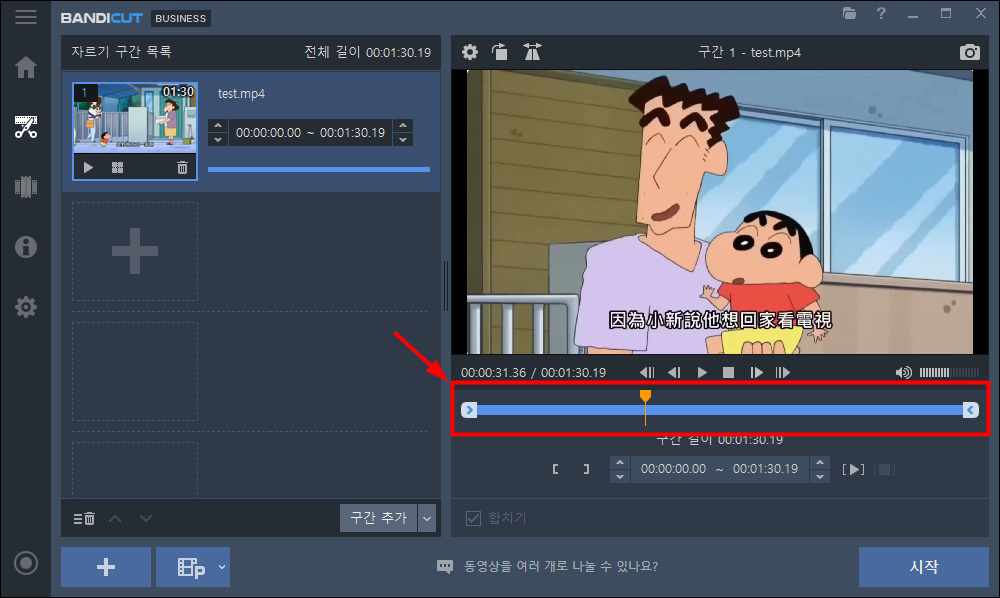Play the video preview
Image resolution: width=1000 pixels, height=598 pixels.
click(702, 372)
